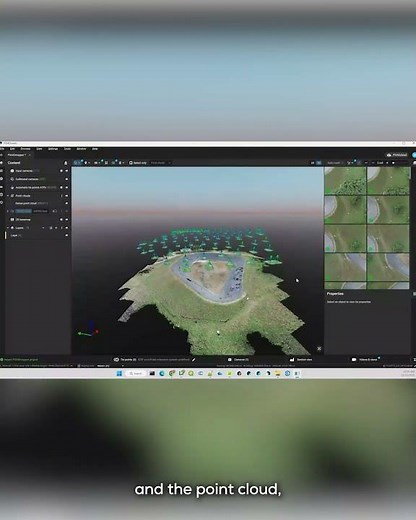This screenshot has height=520, width=416.
Task: Open the first image thumbnail with trees
Action: 345,180
